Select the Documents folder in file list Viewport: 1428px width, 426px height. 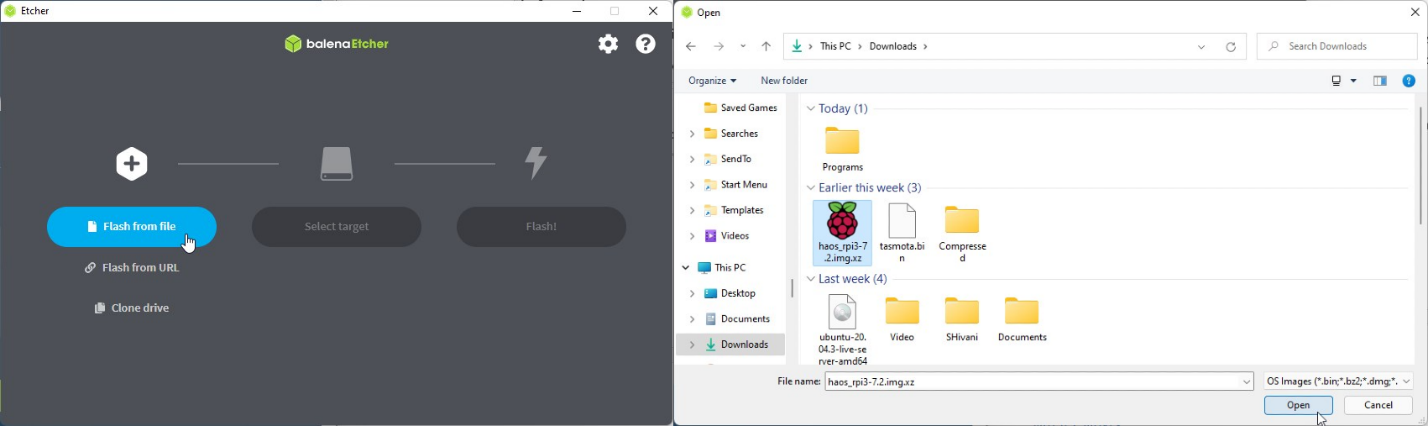coord(1022,320)
